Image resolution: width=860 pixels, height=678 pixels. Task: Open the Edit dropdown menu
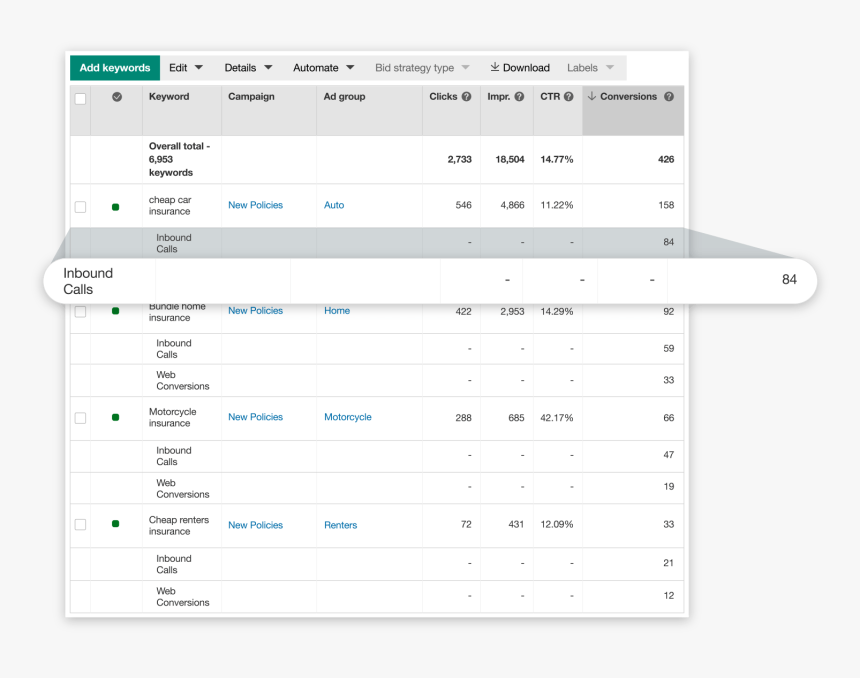pyautogui.click(x=185, y=68)
